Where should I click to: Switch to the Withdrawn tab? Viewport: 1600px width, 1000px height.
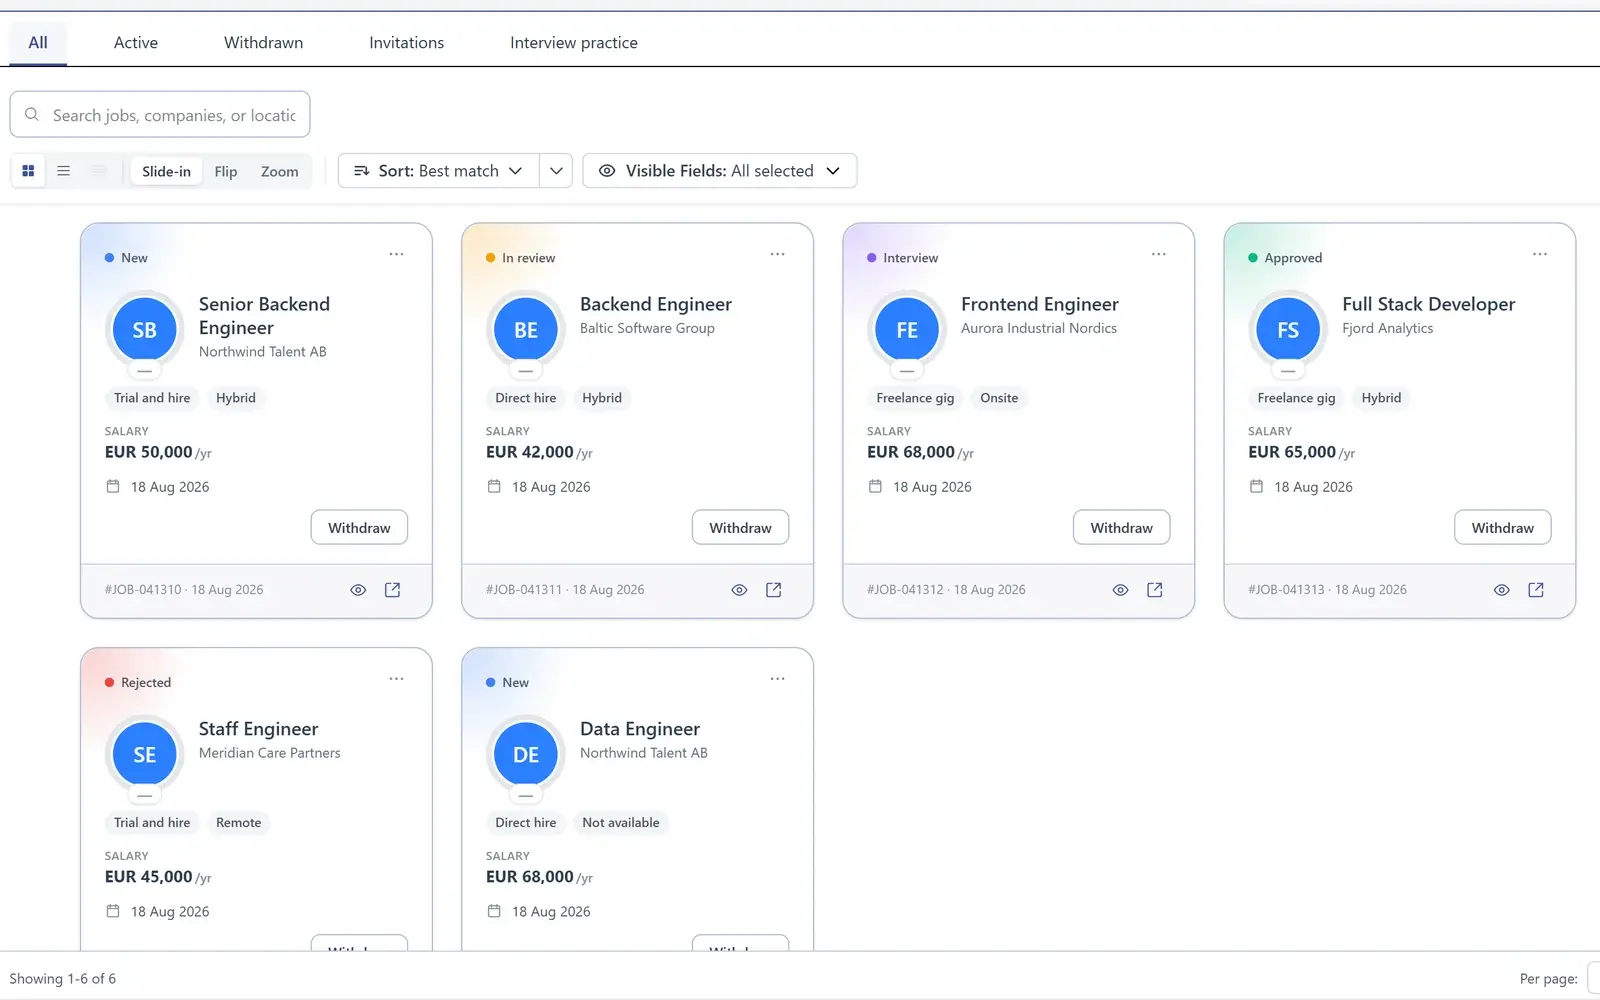point(263,43)
